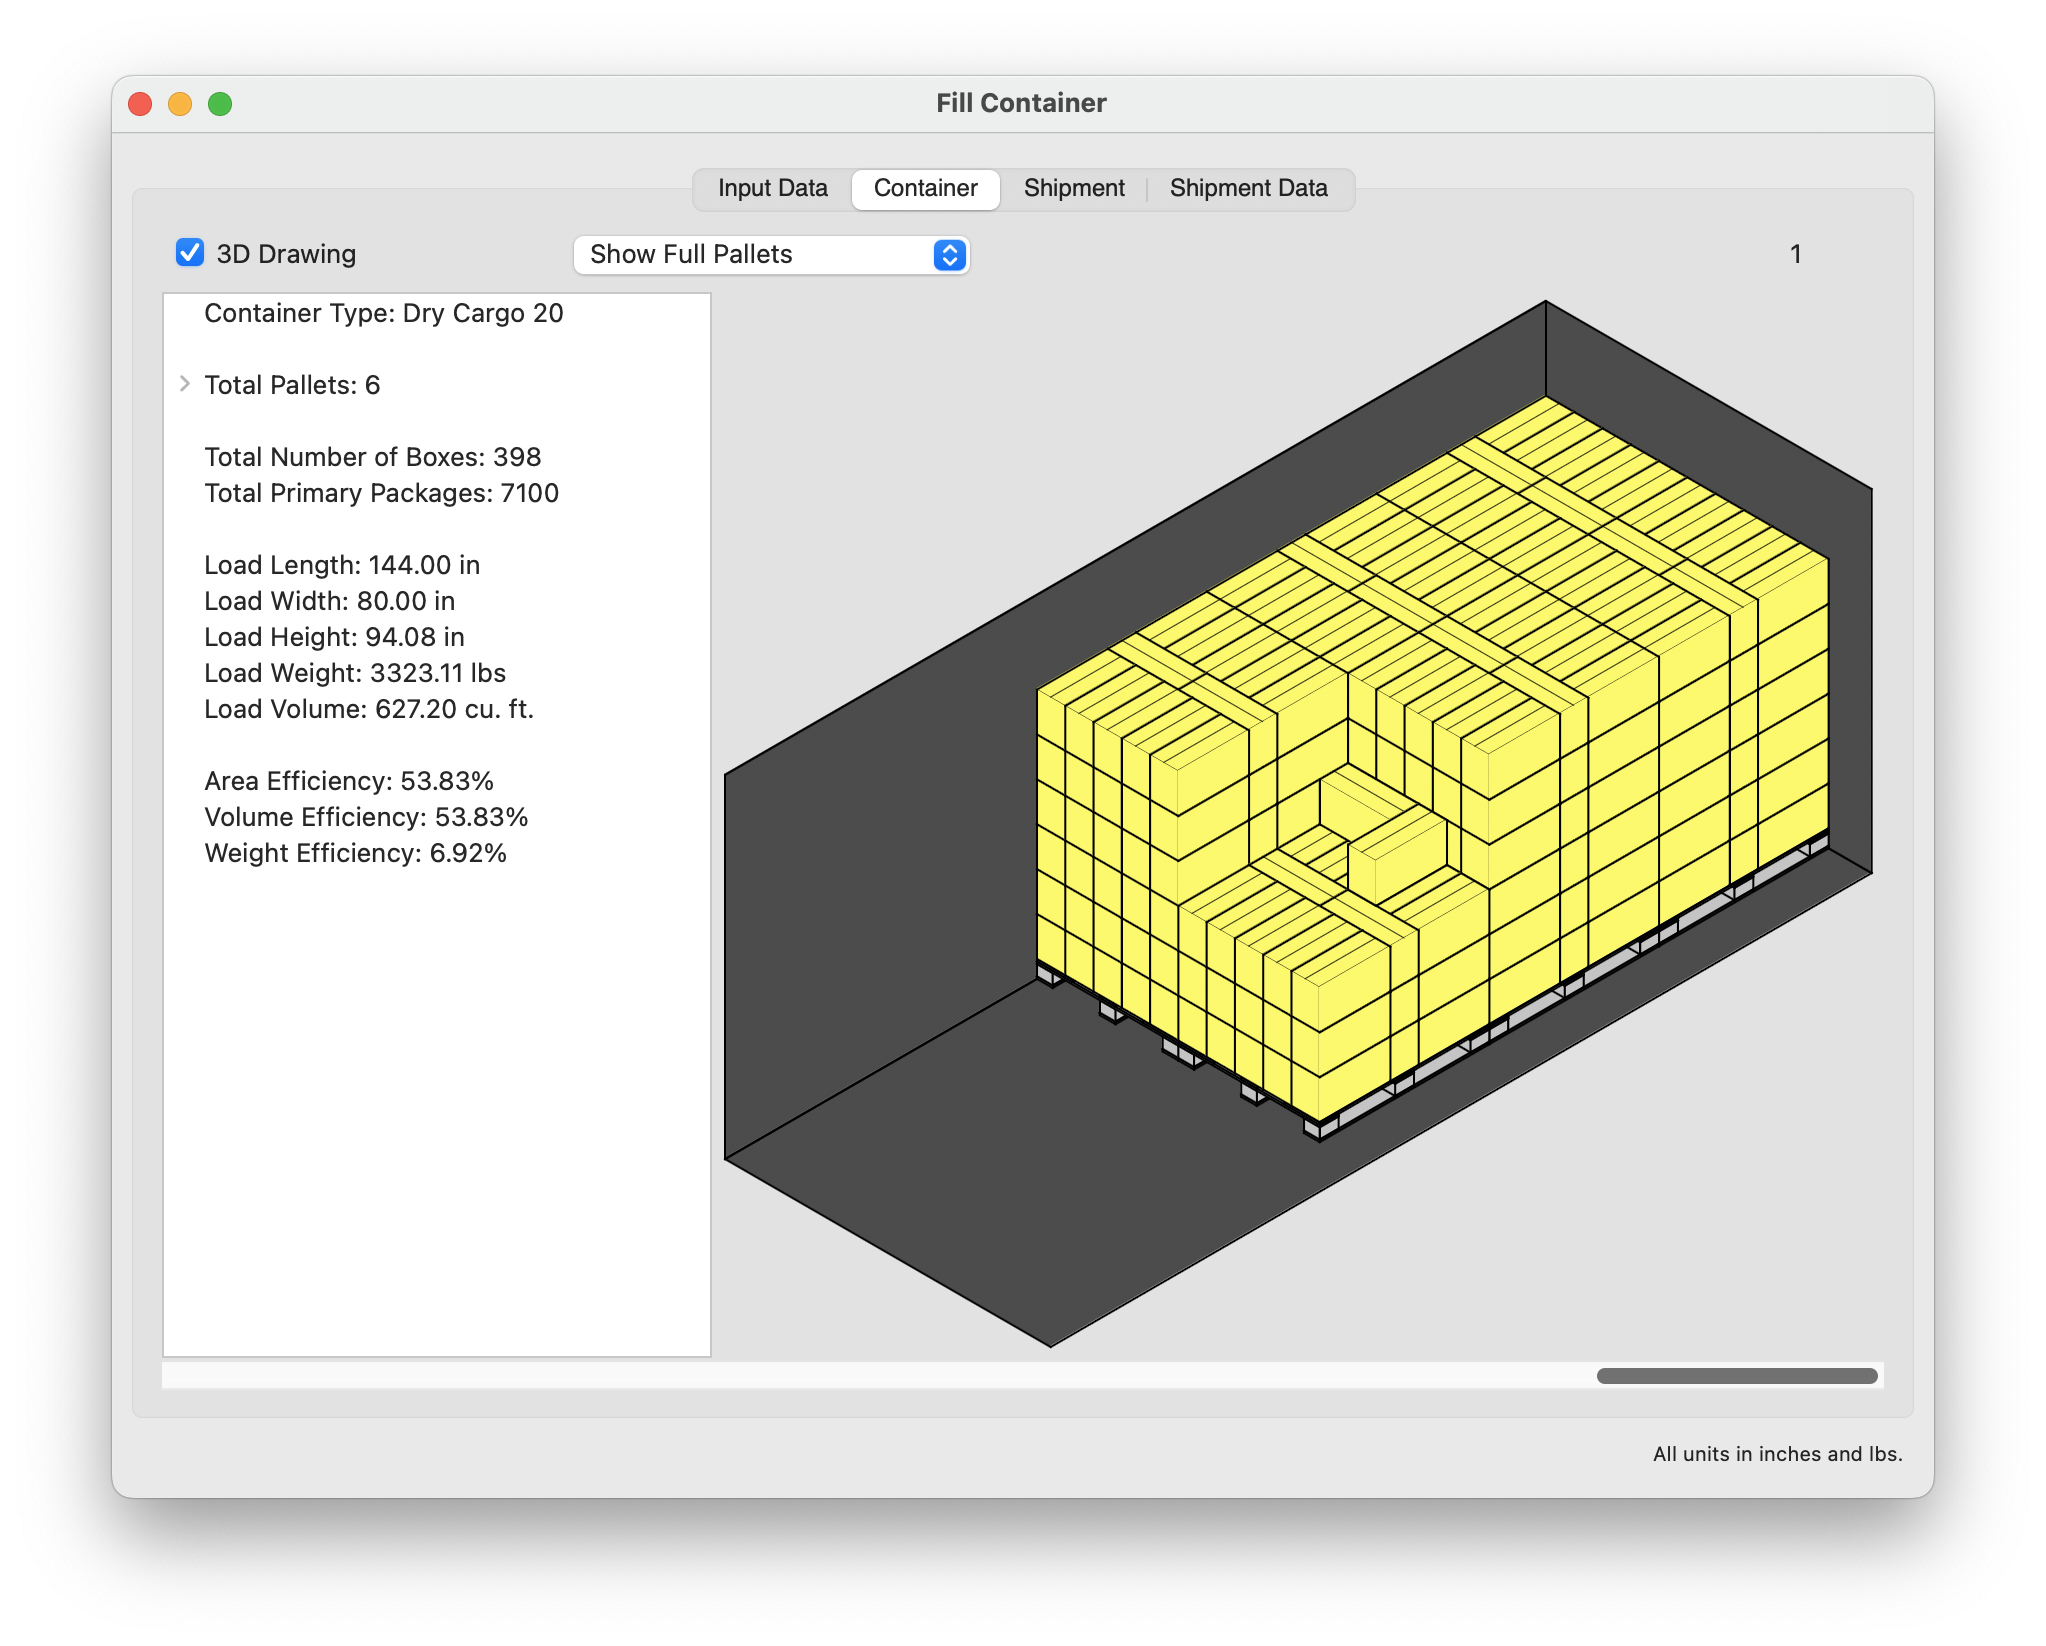Select Volume Efficiency: 53.83% row

coord(437,817)
